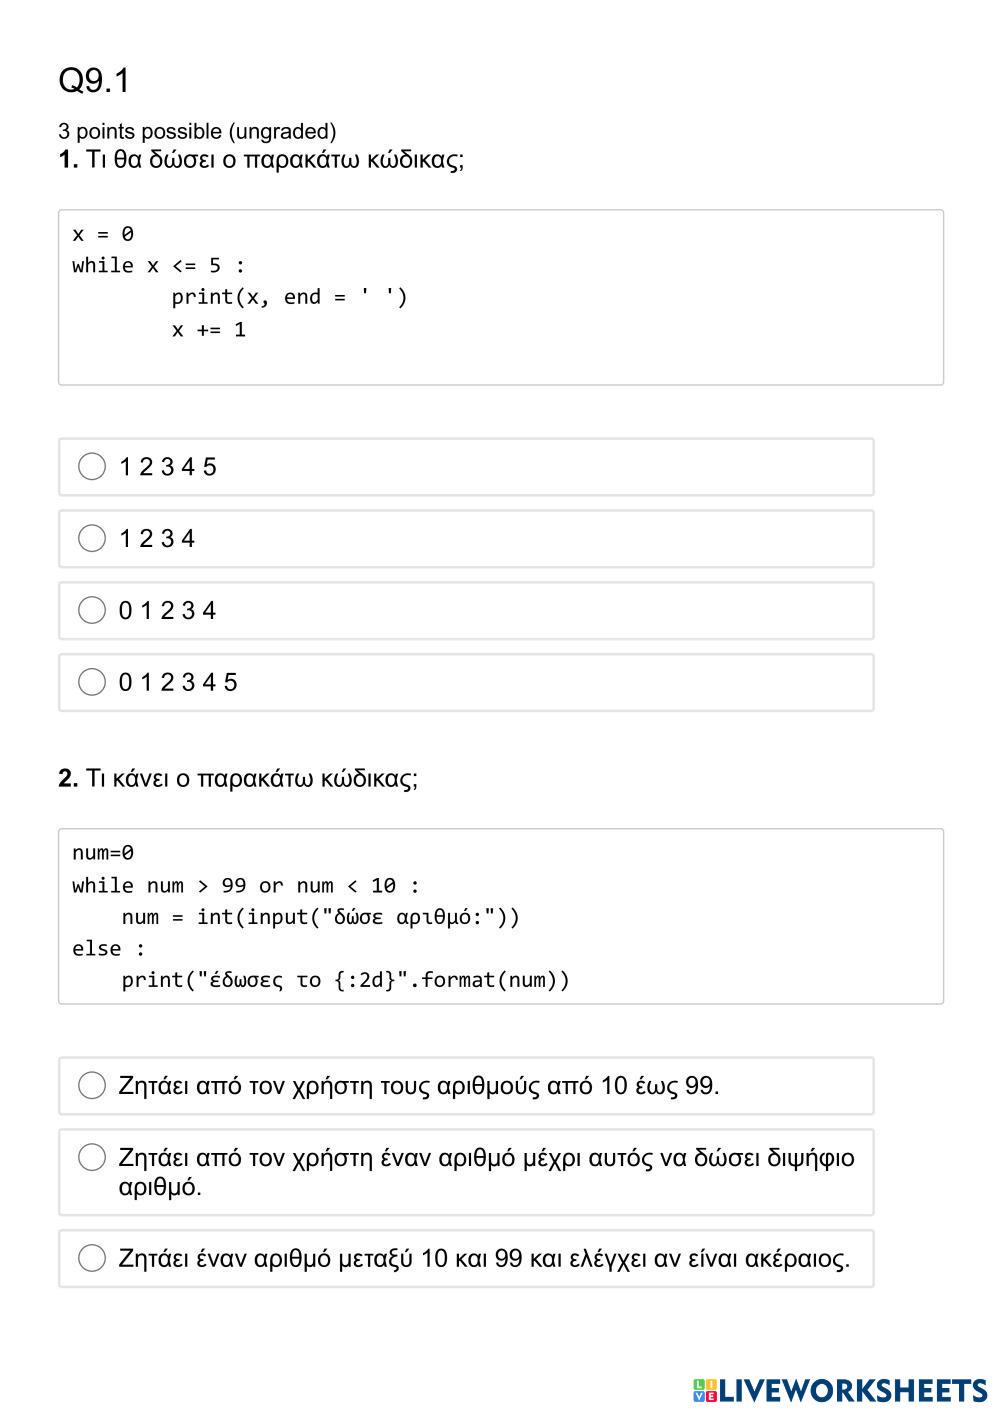
Task: Select the option 'ελέγχει αν είναι ακέραιος'
Action: tap(92, 1258)
